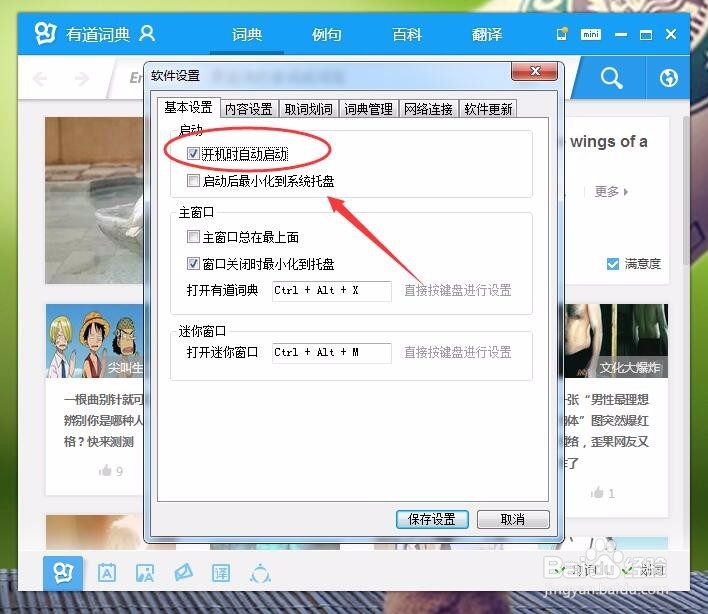Uncheck 窗口关闭时最小化到托盘 checkbox
Image resolution: width=708 pixels, height=614 pixels.
[x=193, y=263]
